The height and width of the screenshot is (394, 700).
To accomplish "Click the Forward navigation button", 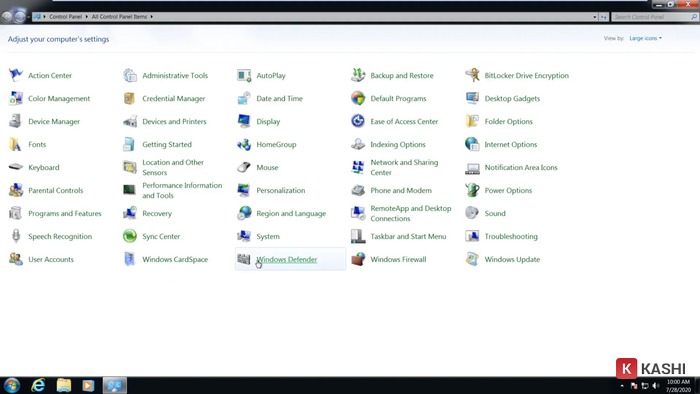I will tap(20, 17).
